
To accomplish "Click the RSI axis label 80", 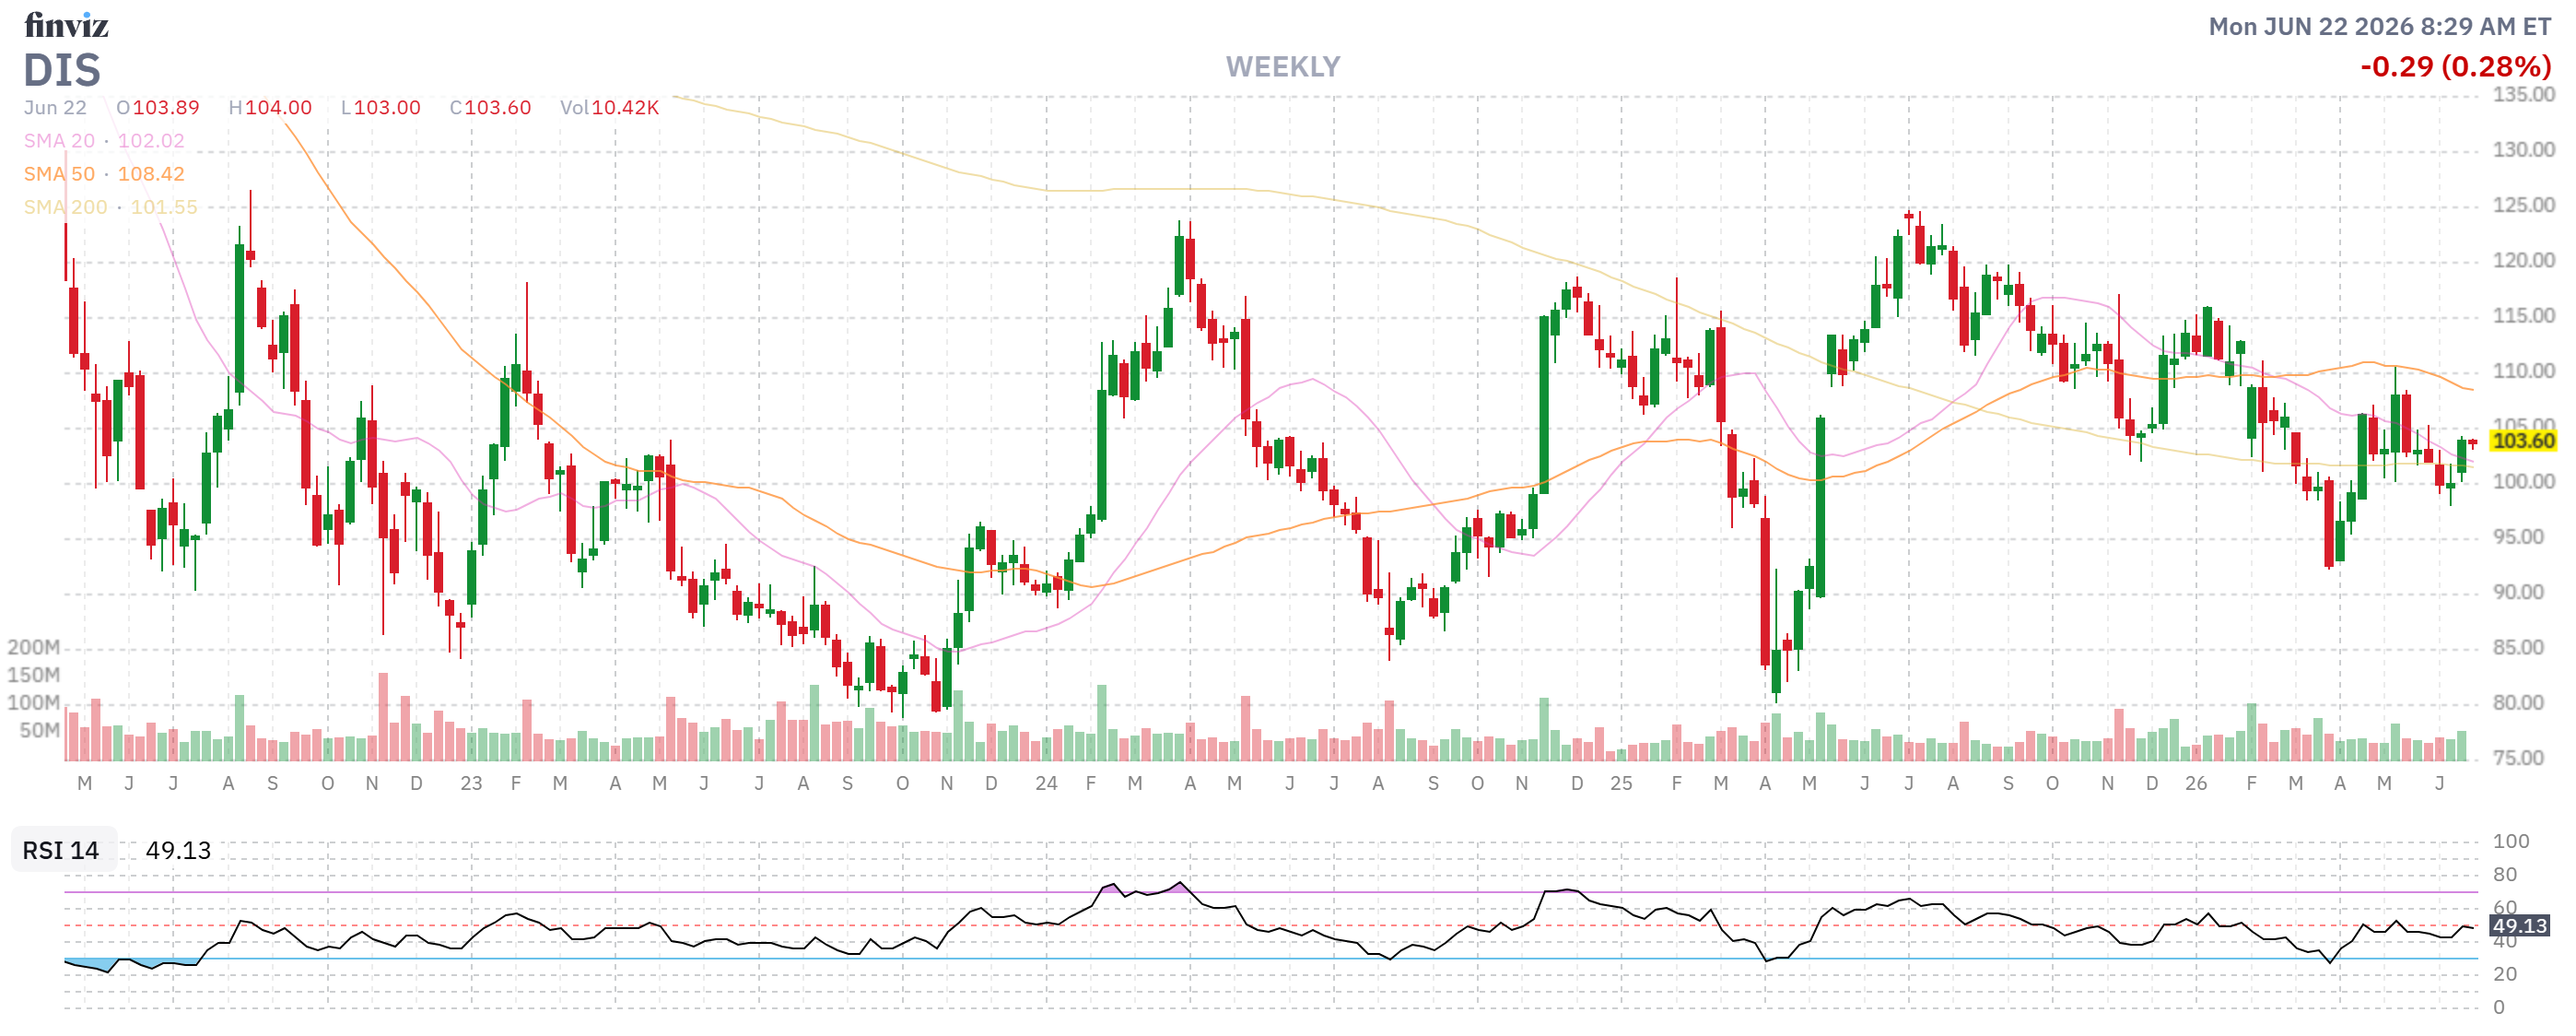I will coord(2505,875).
